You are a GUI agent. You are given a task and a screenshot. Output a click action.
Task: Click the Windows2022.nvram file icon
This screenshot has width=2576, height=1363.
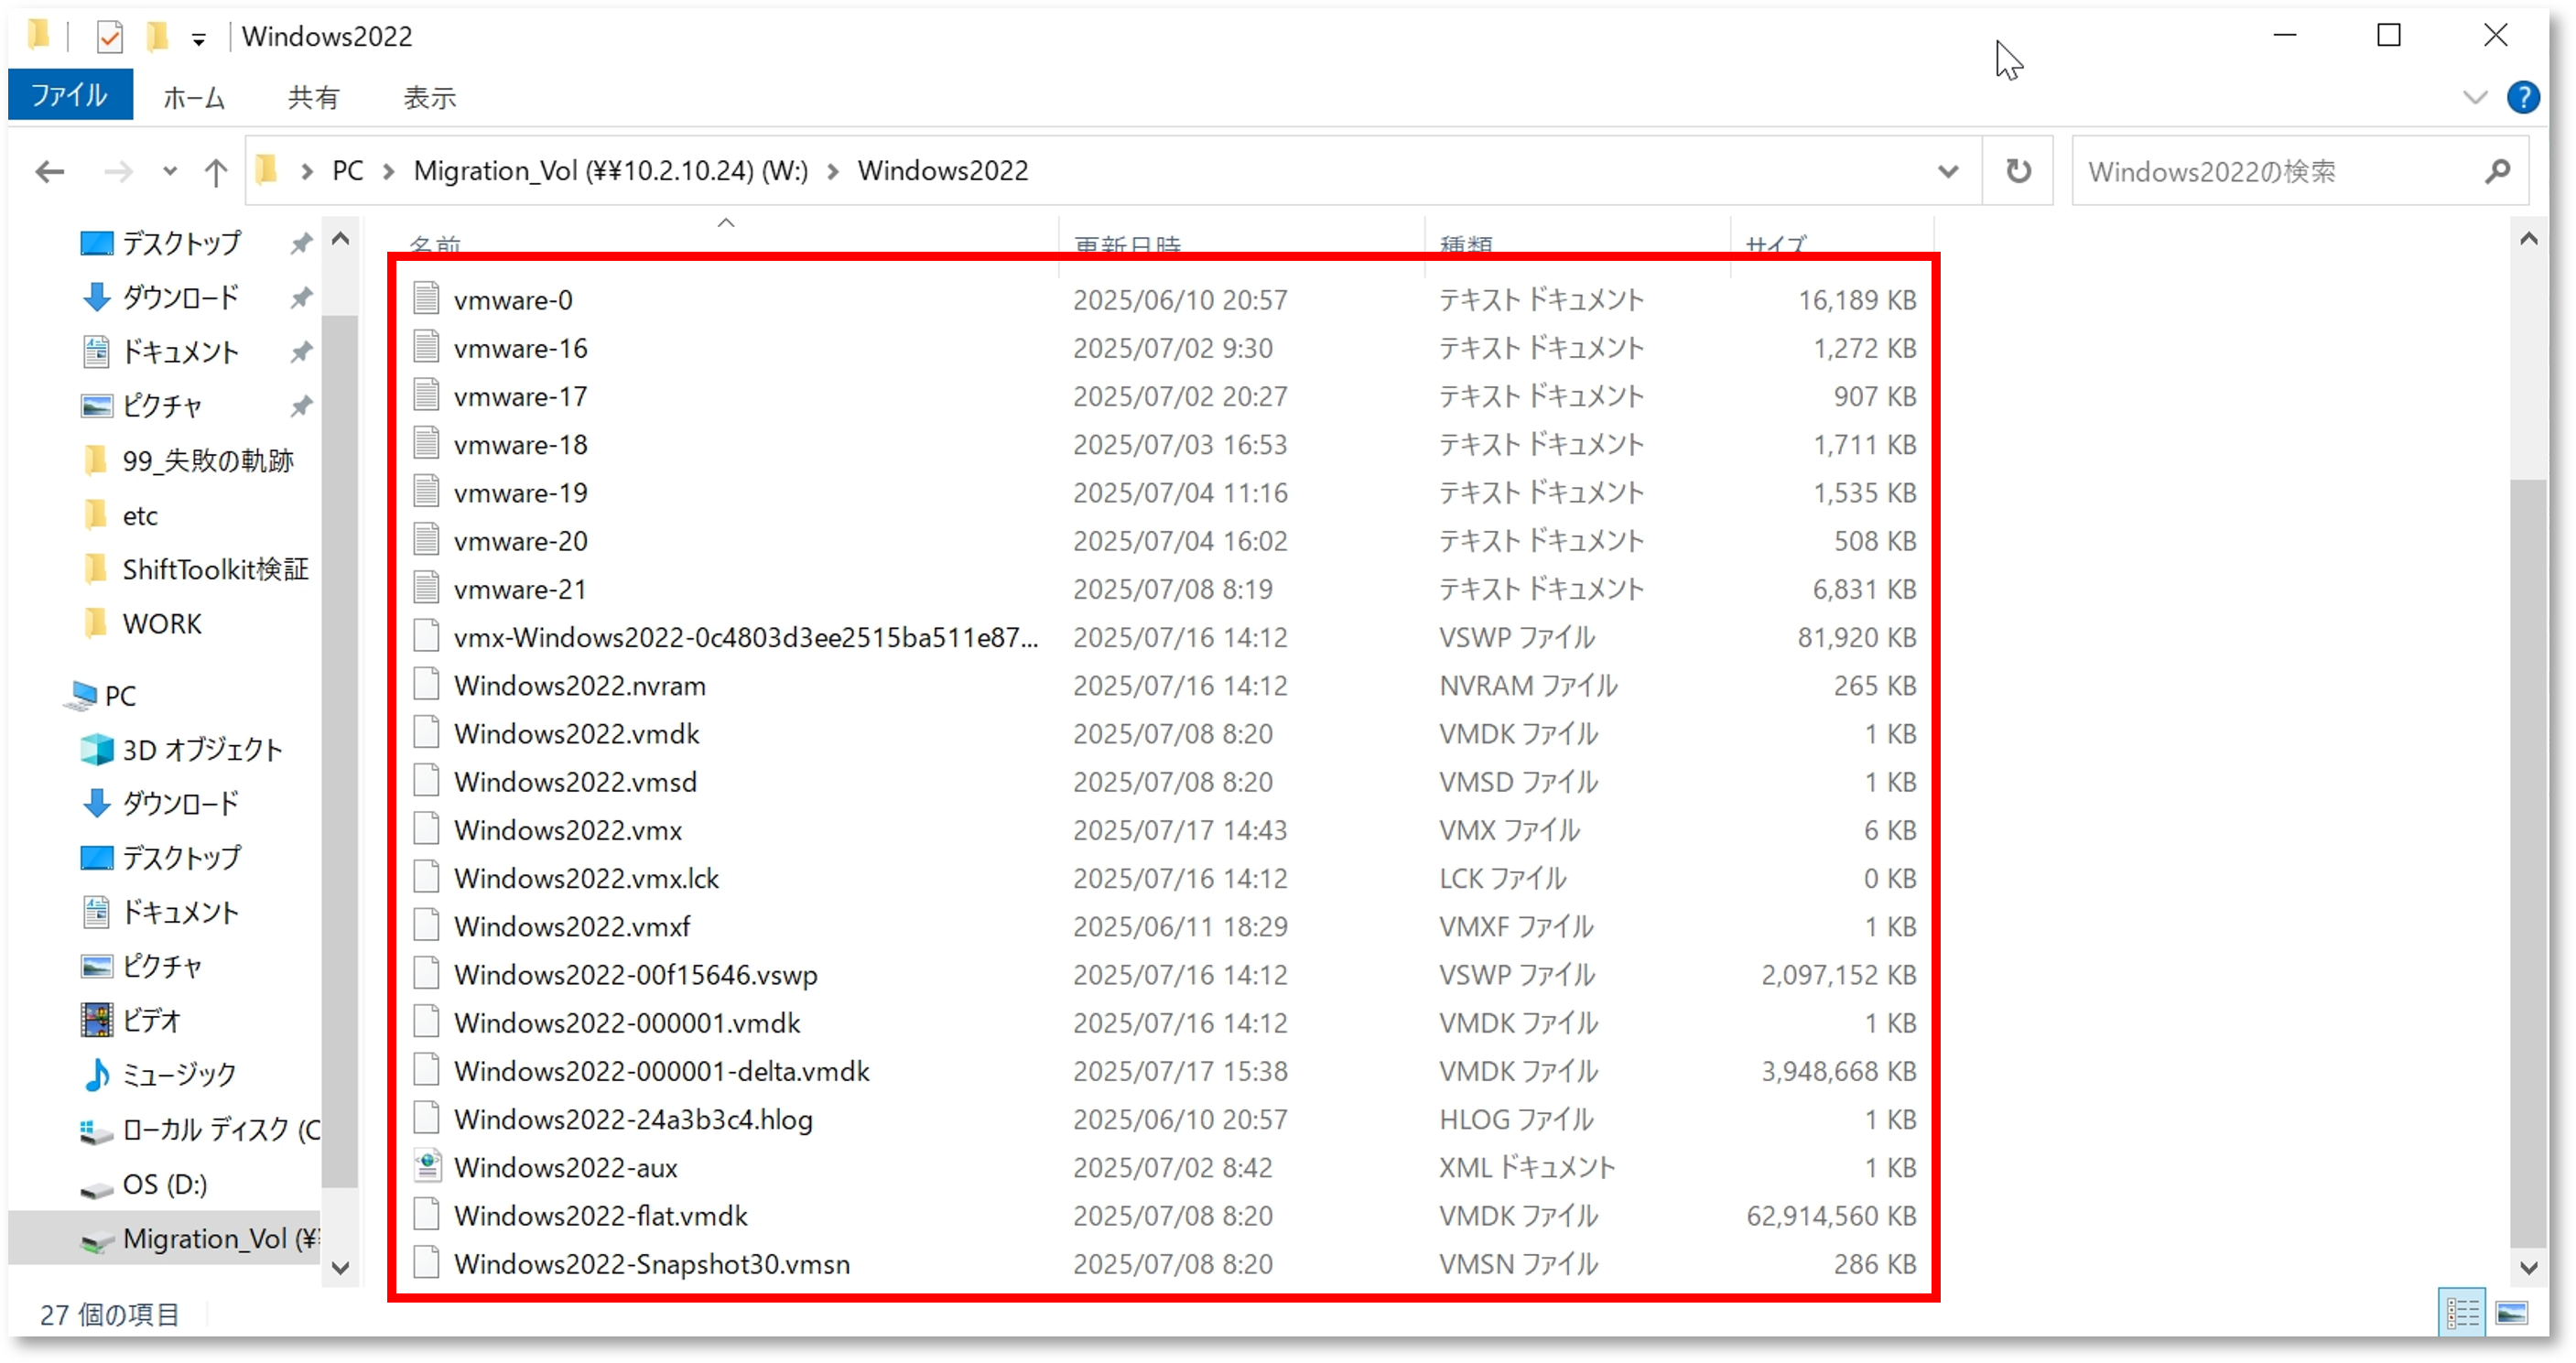pyautogui.click(x=427, y=684)
